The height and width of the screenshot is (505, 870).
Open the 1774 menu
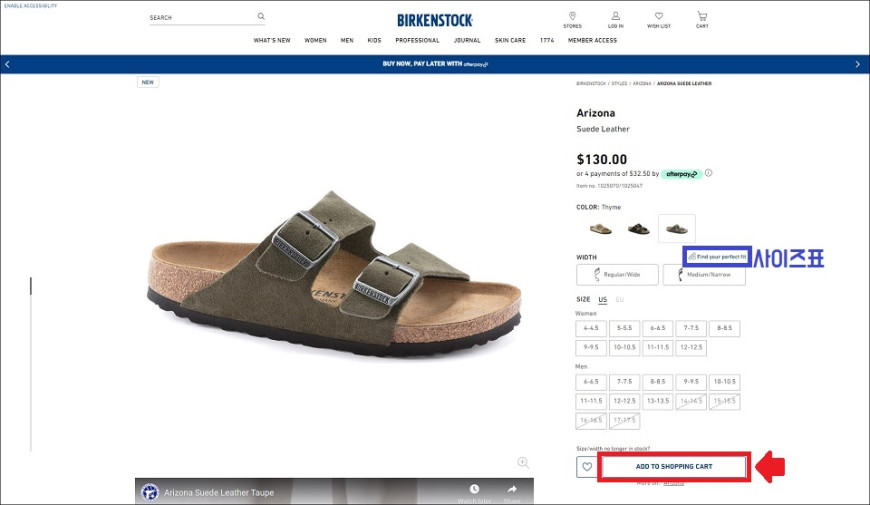547,41
